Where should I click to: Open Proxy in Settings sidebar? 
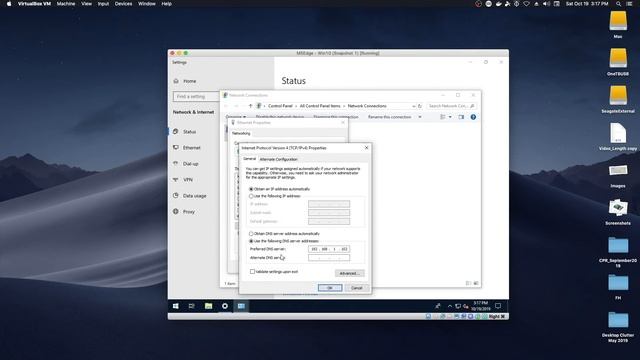pyautogui.click(x=189, y=212)
